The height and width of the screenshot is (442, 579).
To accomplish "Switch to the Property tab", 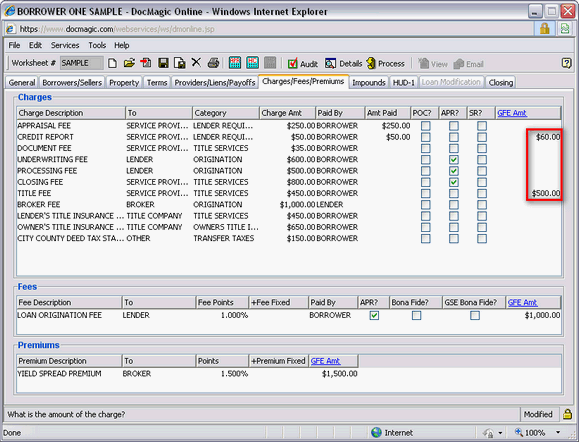I will click(124, 82).
